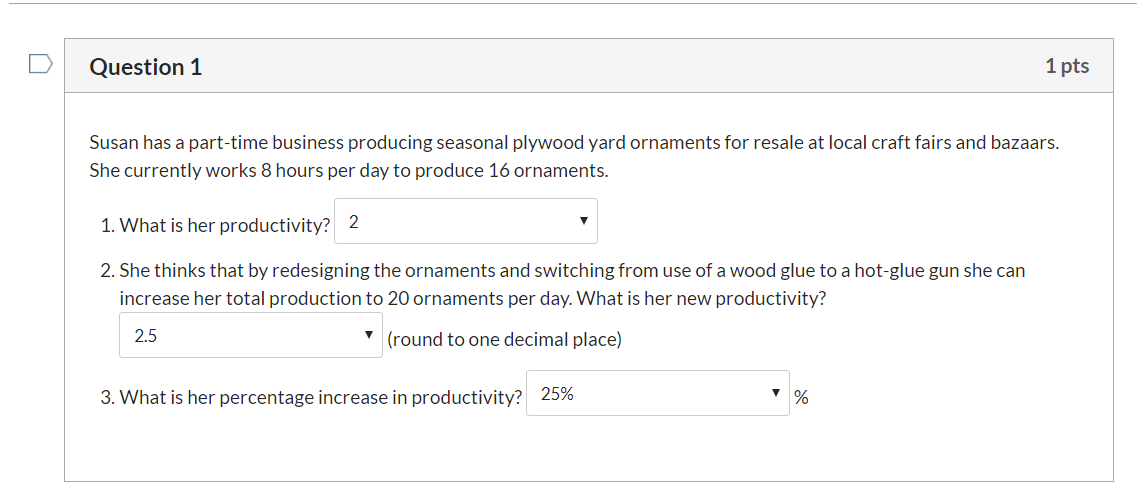Flag Question 1 with the flag icon
This screenshot has height=497, width=1137.
41,64
